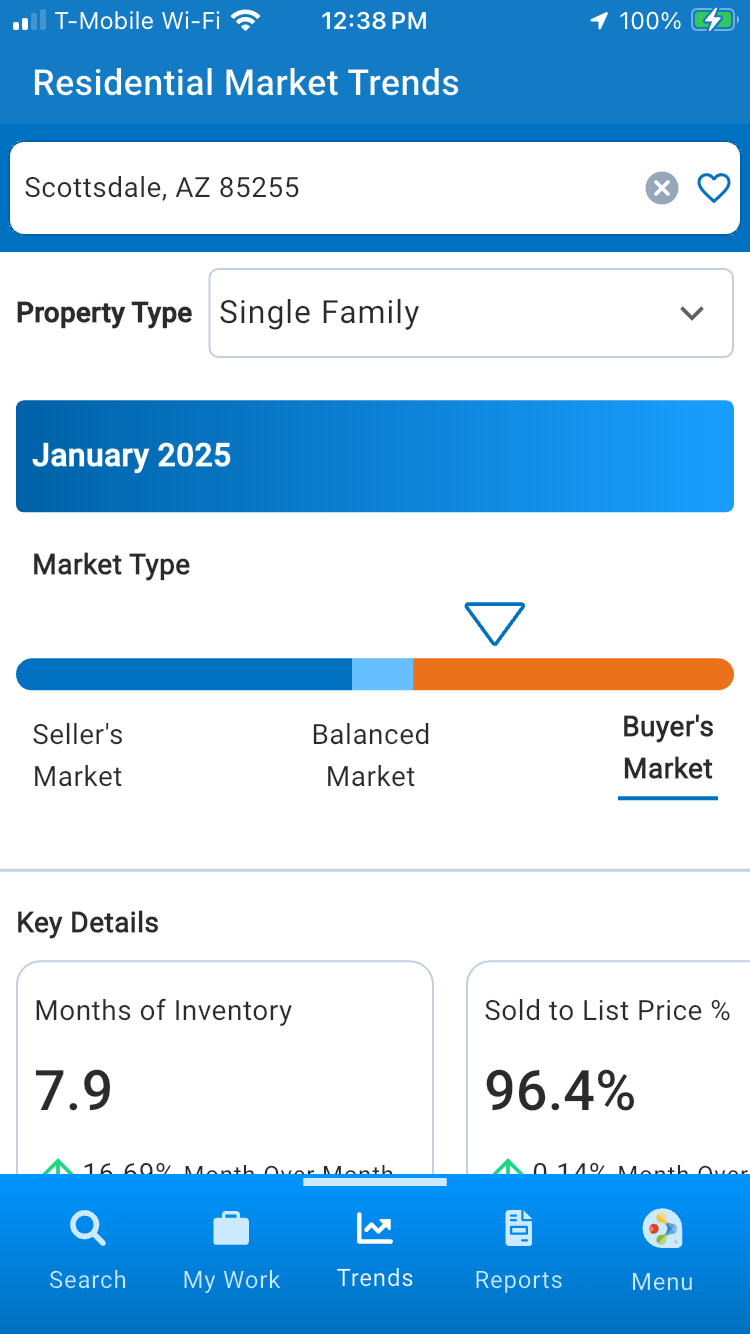Tap the dark blue seller's market segment
Viewport: 750px width, 1334px height.
click(184, 674)
